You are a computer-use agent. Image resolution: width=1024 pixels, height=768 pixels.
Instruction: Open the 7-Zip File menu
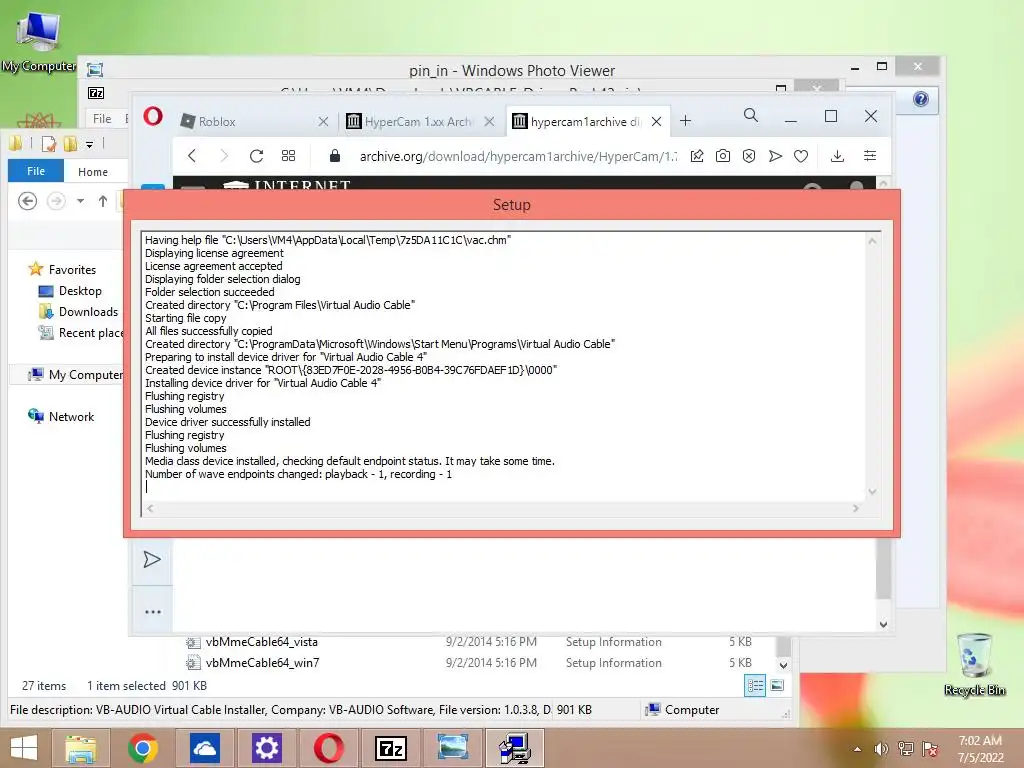pos(102,119)
